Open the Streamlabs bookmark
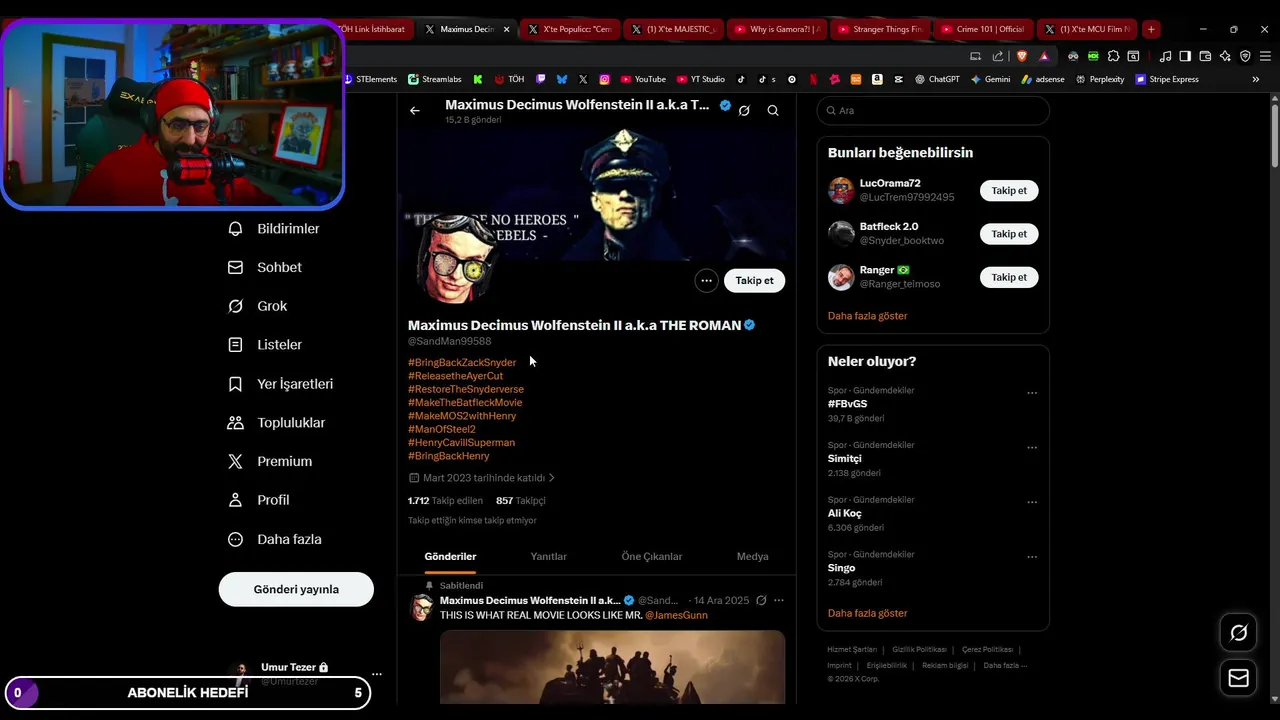The width and height of the screenshot is (1280, 720). click(x=435, y=79)
